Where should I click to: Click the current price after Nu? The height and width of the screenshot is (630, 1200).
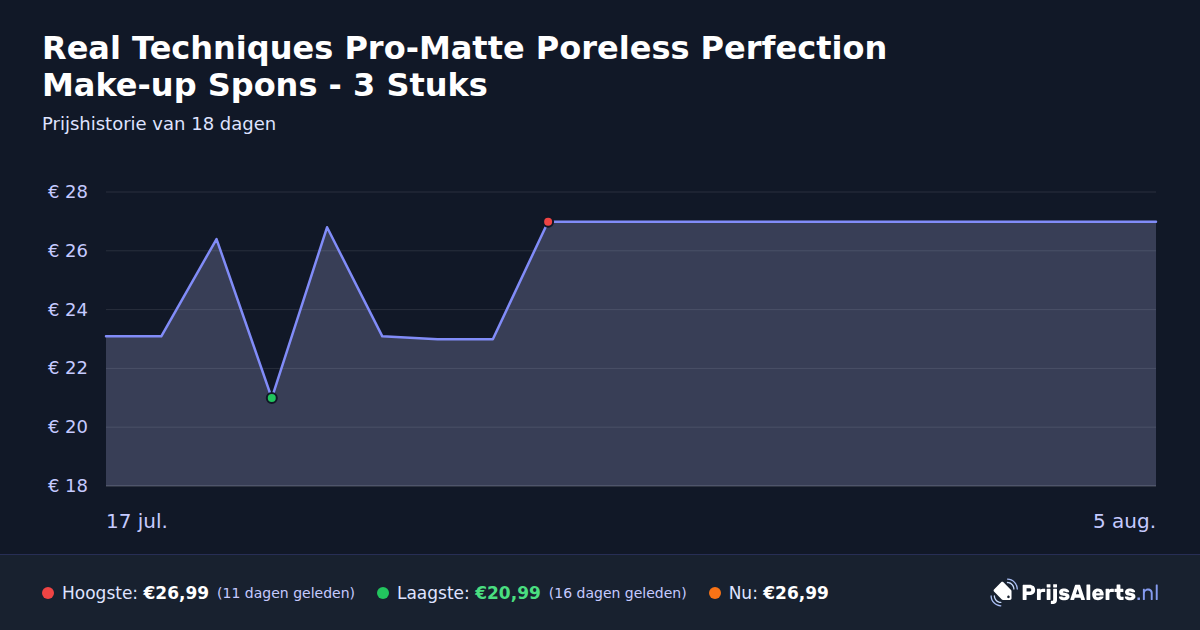click(x=796, y=593)
